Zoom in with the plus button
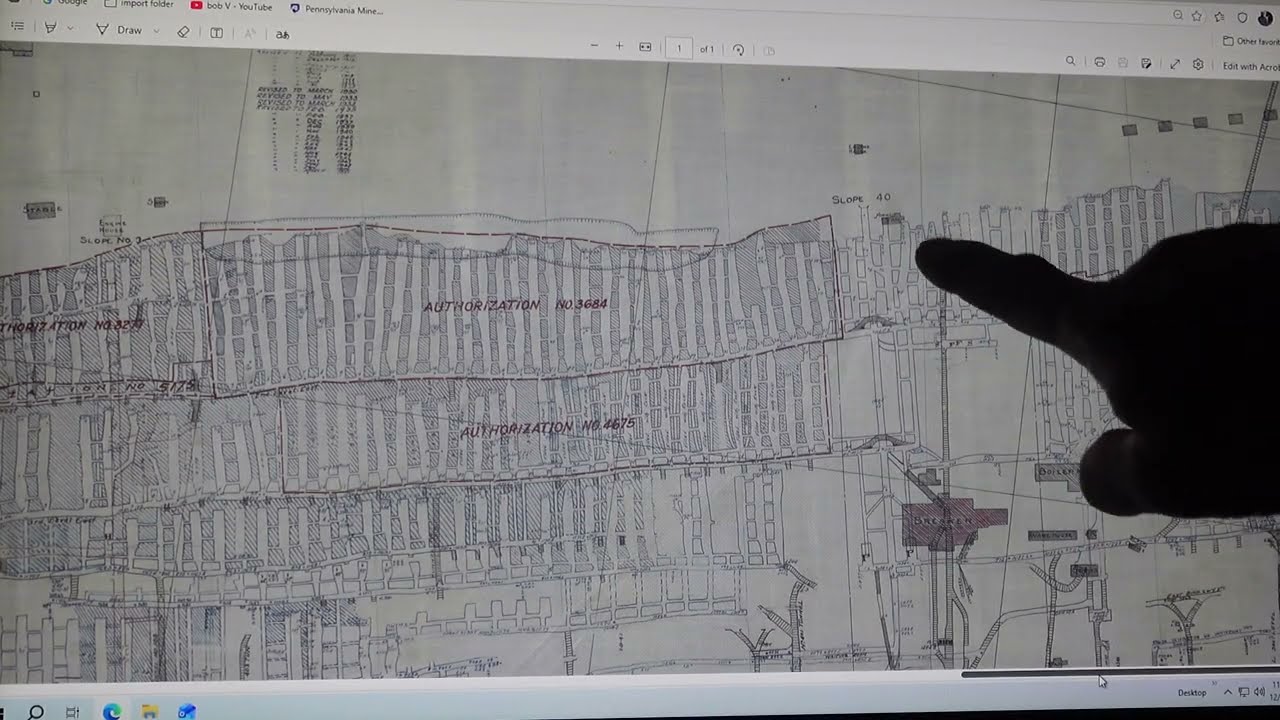The image size is (1280, 720). point(619,46)
